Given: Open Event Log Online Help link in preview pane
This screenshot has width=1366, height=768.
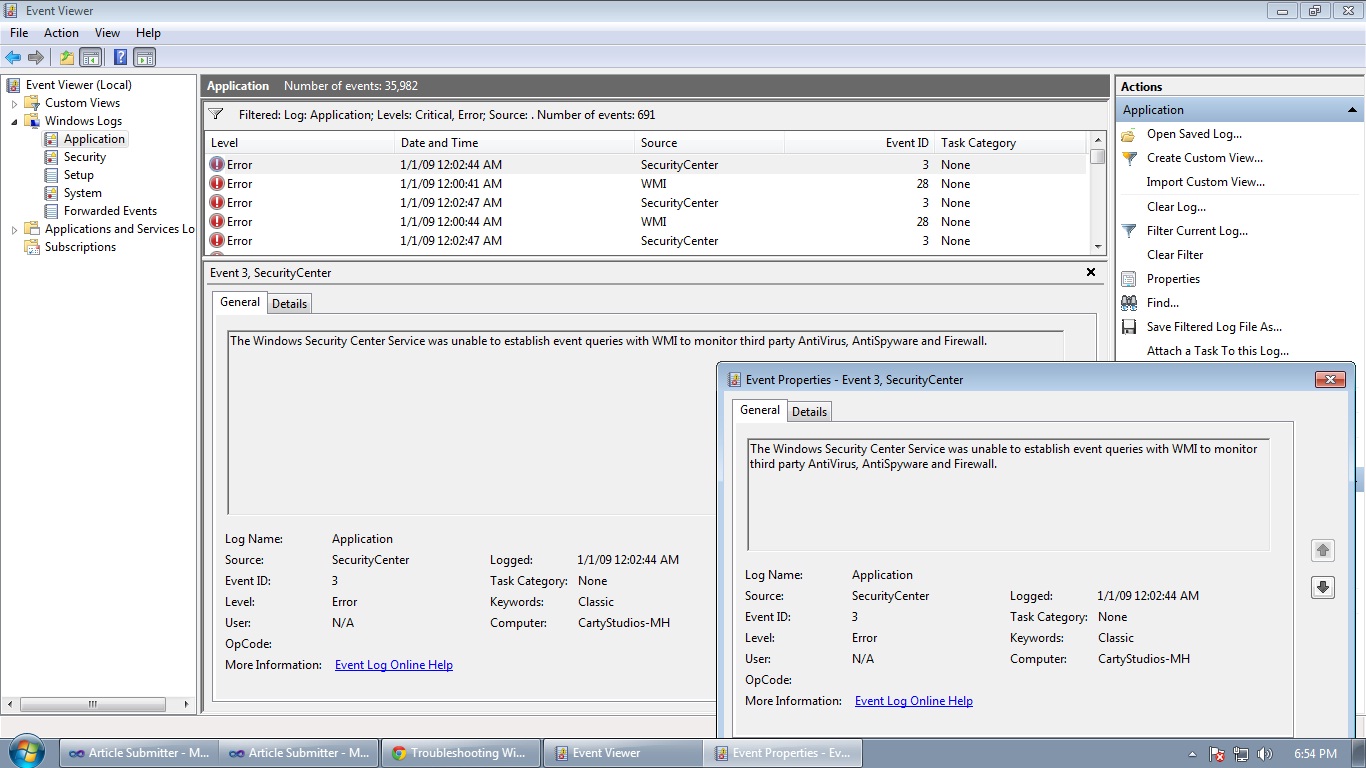Looking at the screenshot, I should [x=394, y=665].
